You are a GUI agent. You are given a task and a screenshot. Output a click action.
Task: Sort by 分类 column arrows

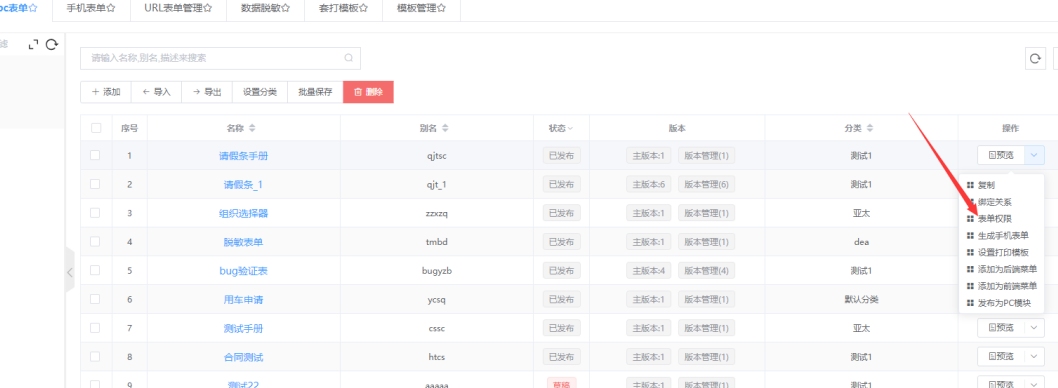coord(870,128)
